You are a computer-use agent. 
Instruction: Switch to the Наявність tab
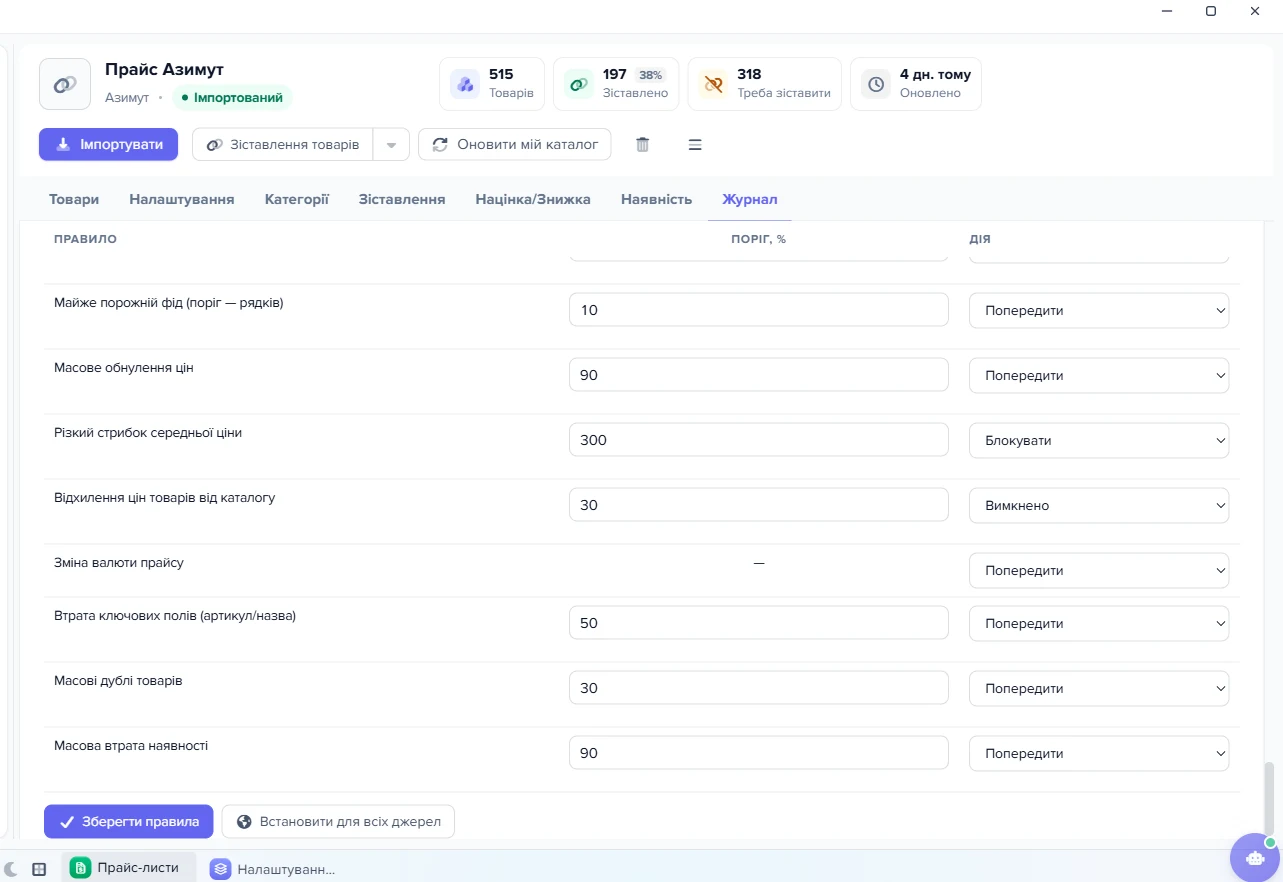click(656, 199)
